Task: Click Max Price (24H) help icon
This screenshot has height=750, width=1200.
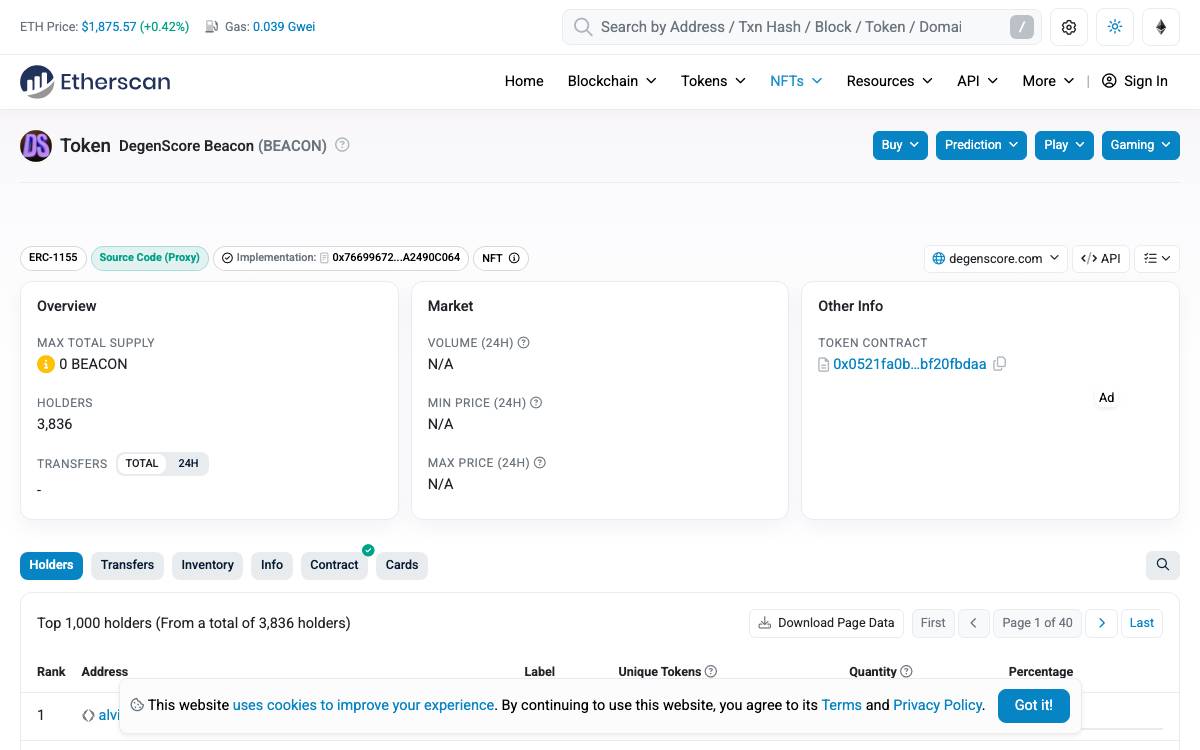Action: pos(540,462)
